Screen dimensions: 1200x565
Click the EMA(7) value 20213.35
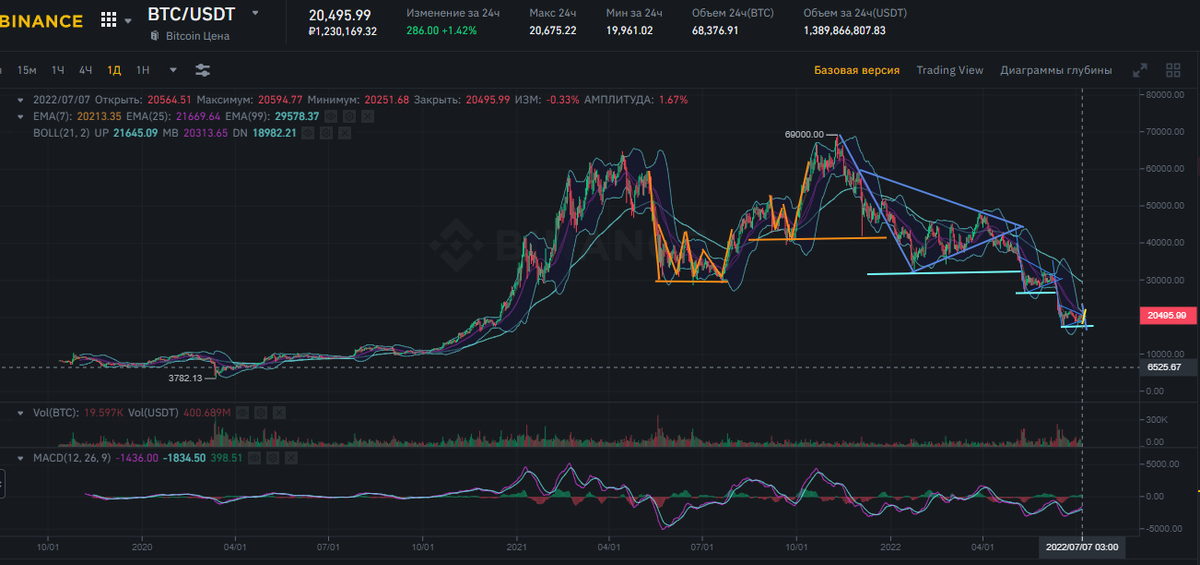[x=98, y=116]
